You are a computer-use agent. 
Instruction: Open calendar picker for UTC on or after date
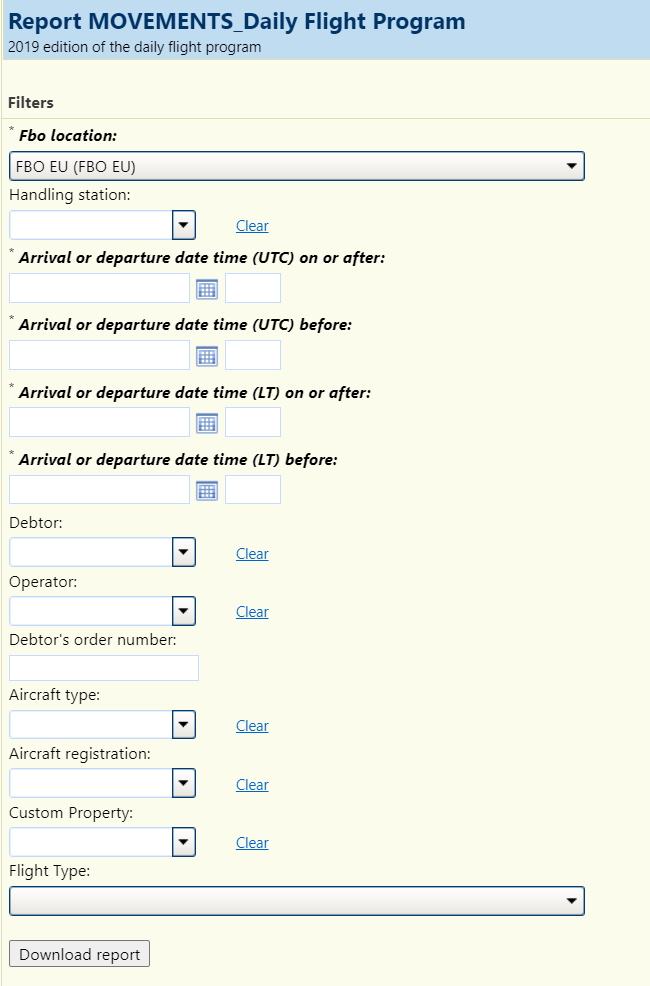click(x=207, y=289)
